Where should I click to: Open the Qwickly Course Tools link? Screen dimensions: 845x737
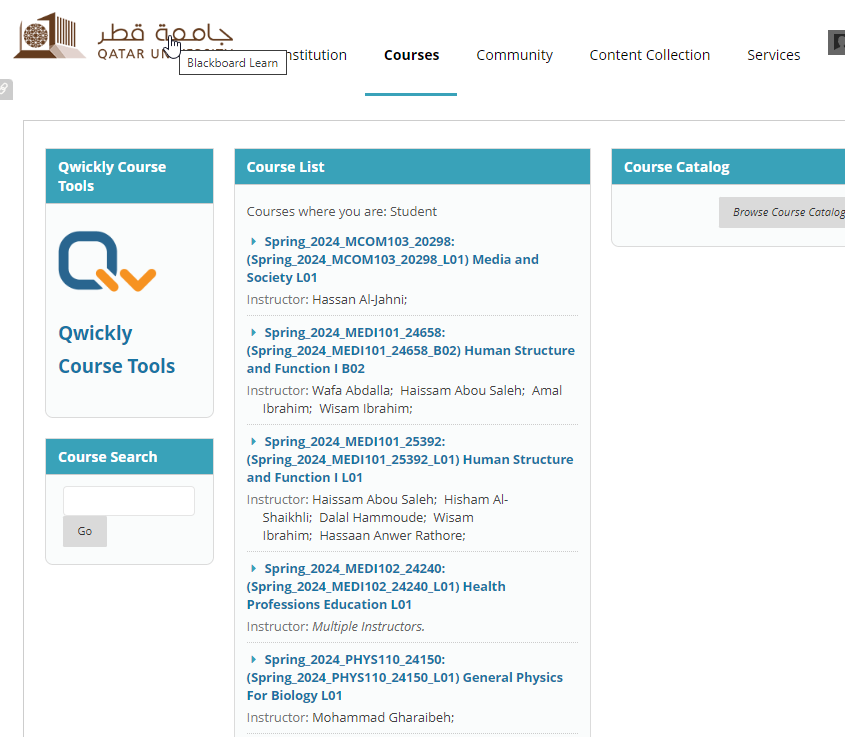tap(116, 350)
